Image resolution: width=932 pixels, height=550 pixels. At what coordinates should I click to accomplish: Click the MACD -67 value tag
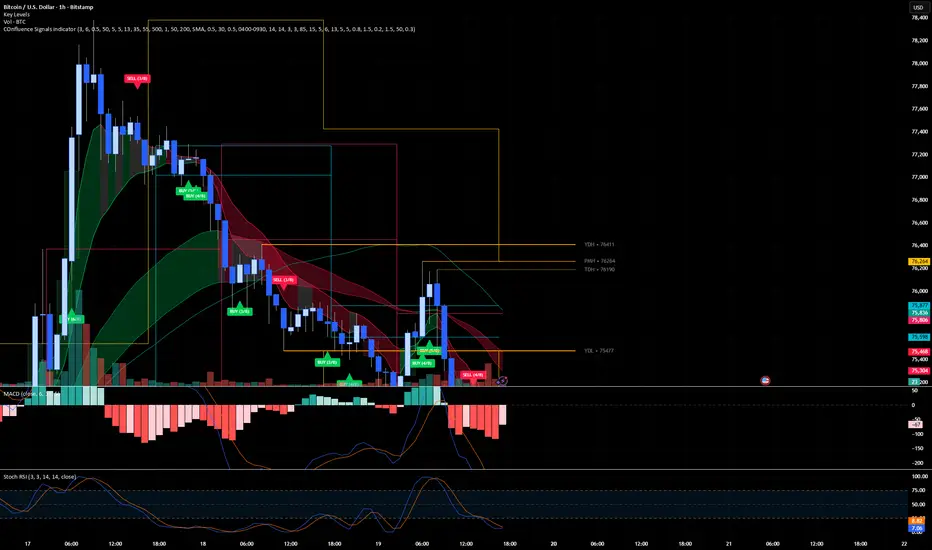(x=916, y=425)
